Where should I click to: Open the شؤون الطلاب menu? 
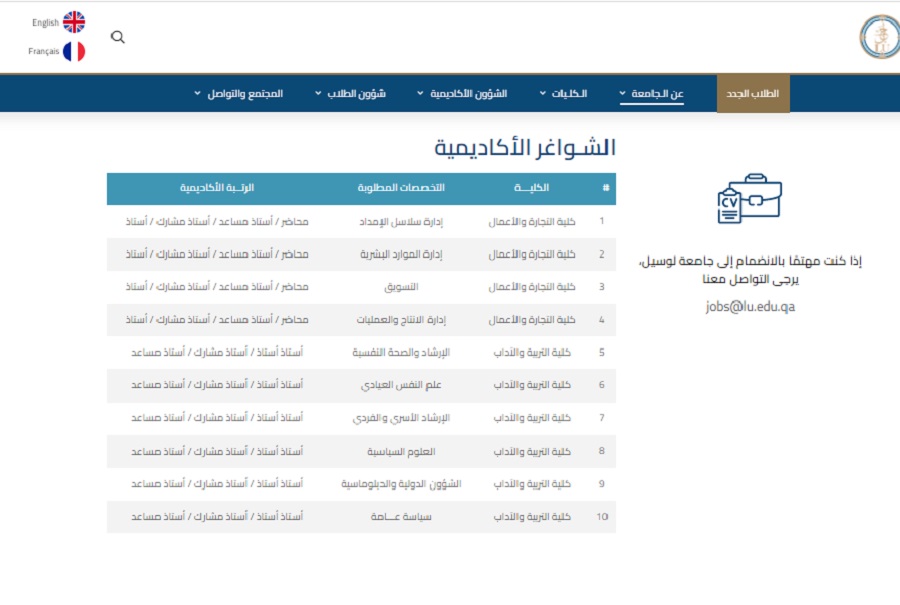point(350,93)
